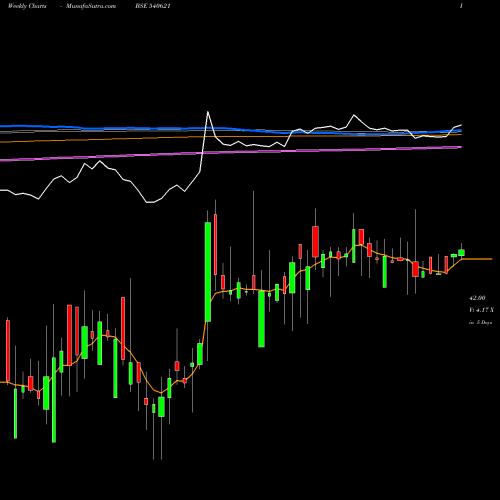500x500 pixels.
Task: Click the white indicator line's highest spike
Action: click(208, 112)
